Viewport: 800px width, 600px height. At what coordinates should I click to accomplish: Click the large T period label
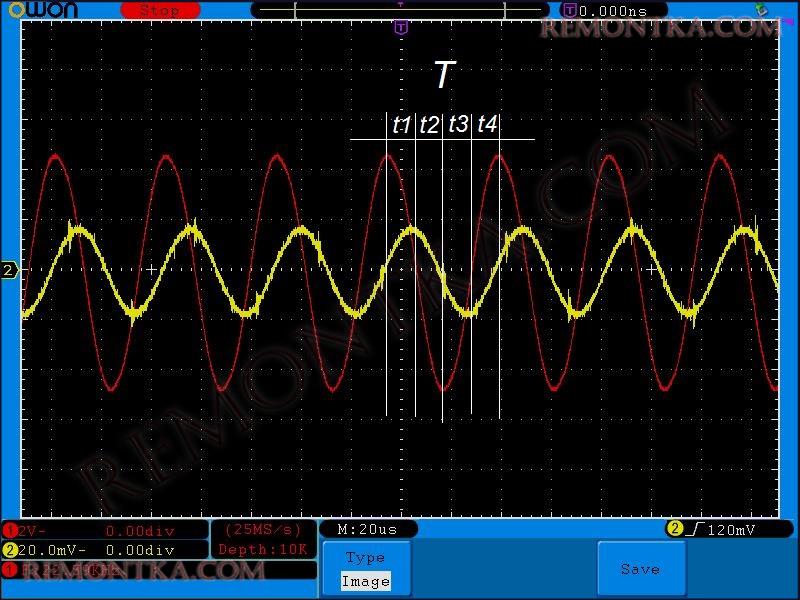click(x=444, y=75)
